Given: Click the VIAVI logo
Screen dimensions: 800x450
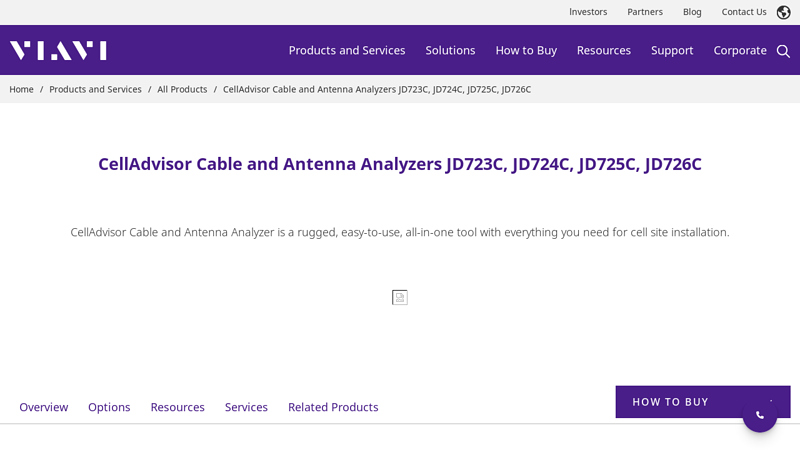Looking at the screenshot, I should 58,50.
